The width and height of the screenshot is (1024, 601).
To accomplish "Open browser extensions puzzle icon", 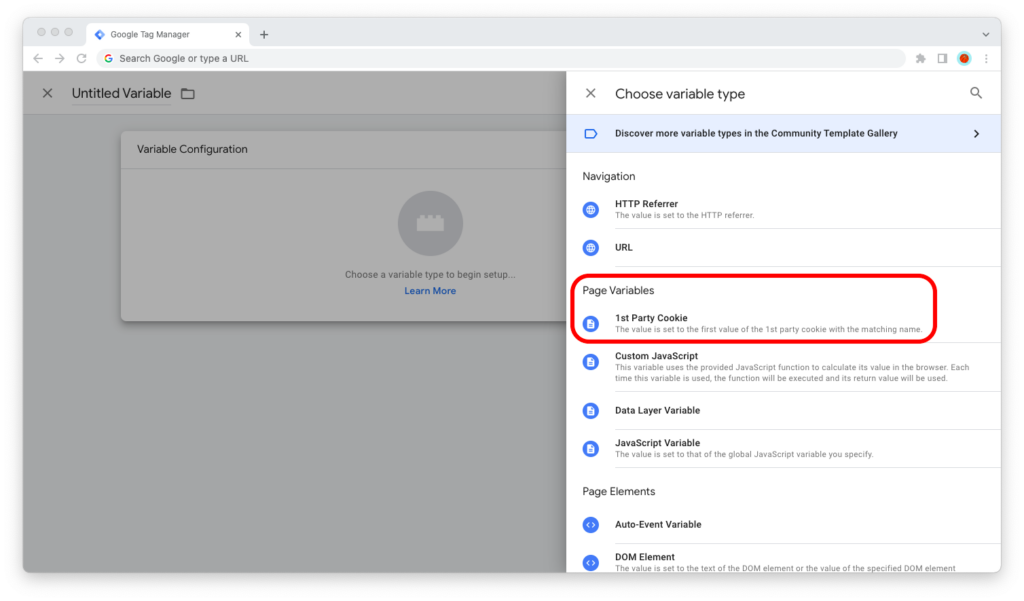I will [921, 58].
